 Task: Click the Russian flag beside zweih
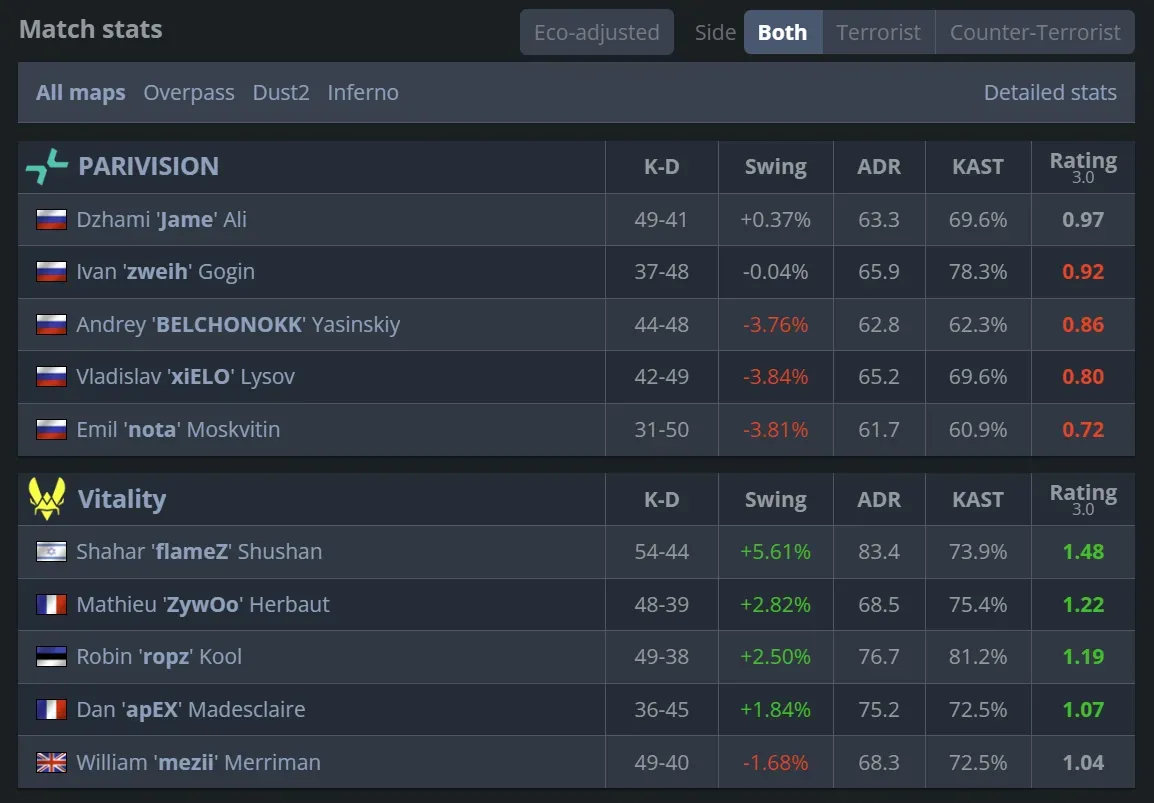51,271
